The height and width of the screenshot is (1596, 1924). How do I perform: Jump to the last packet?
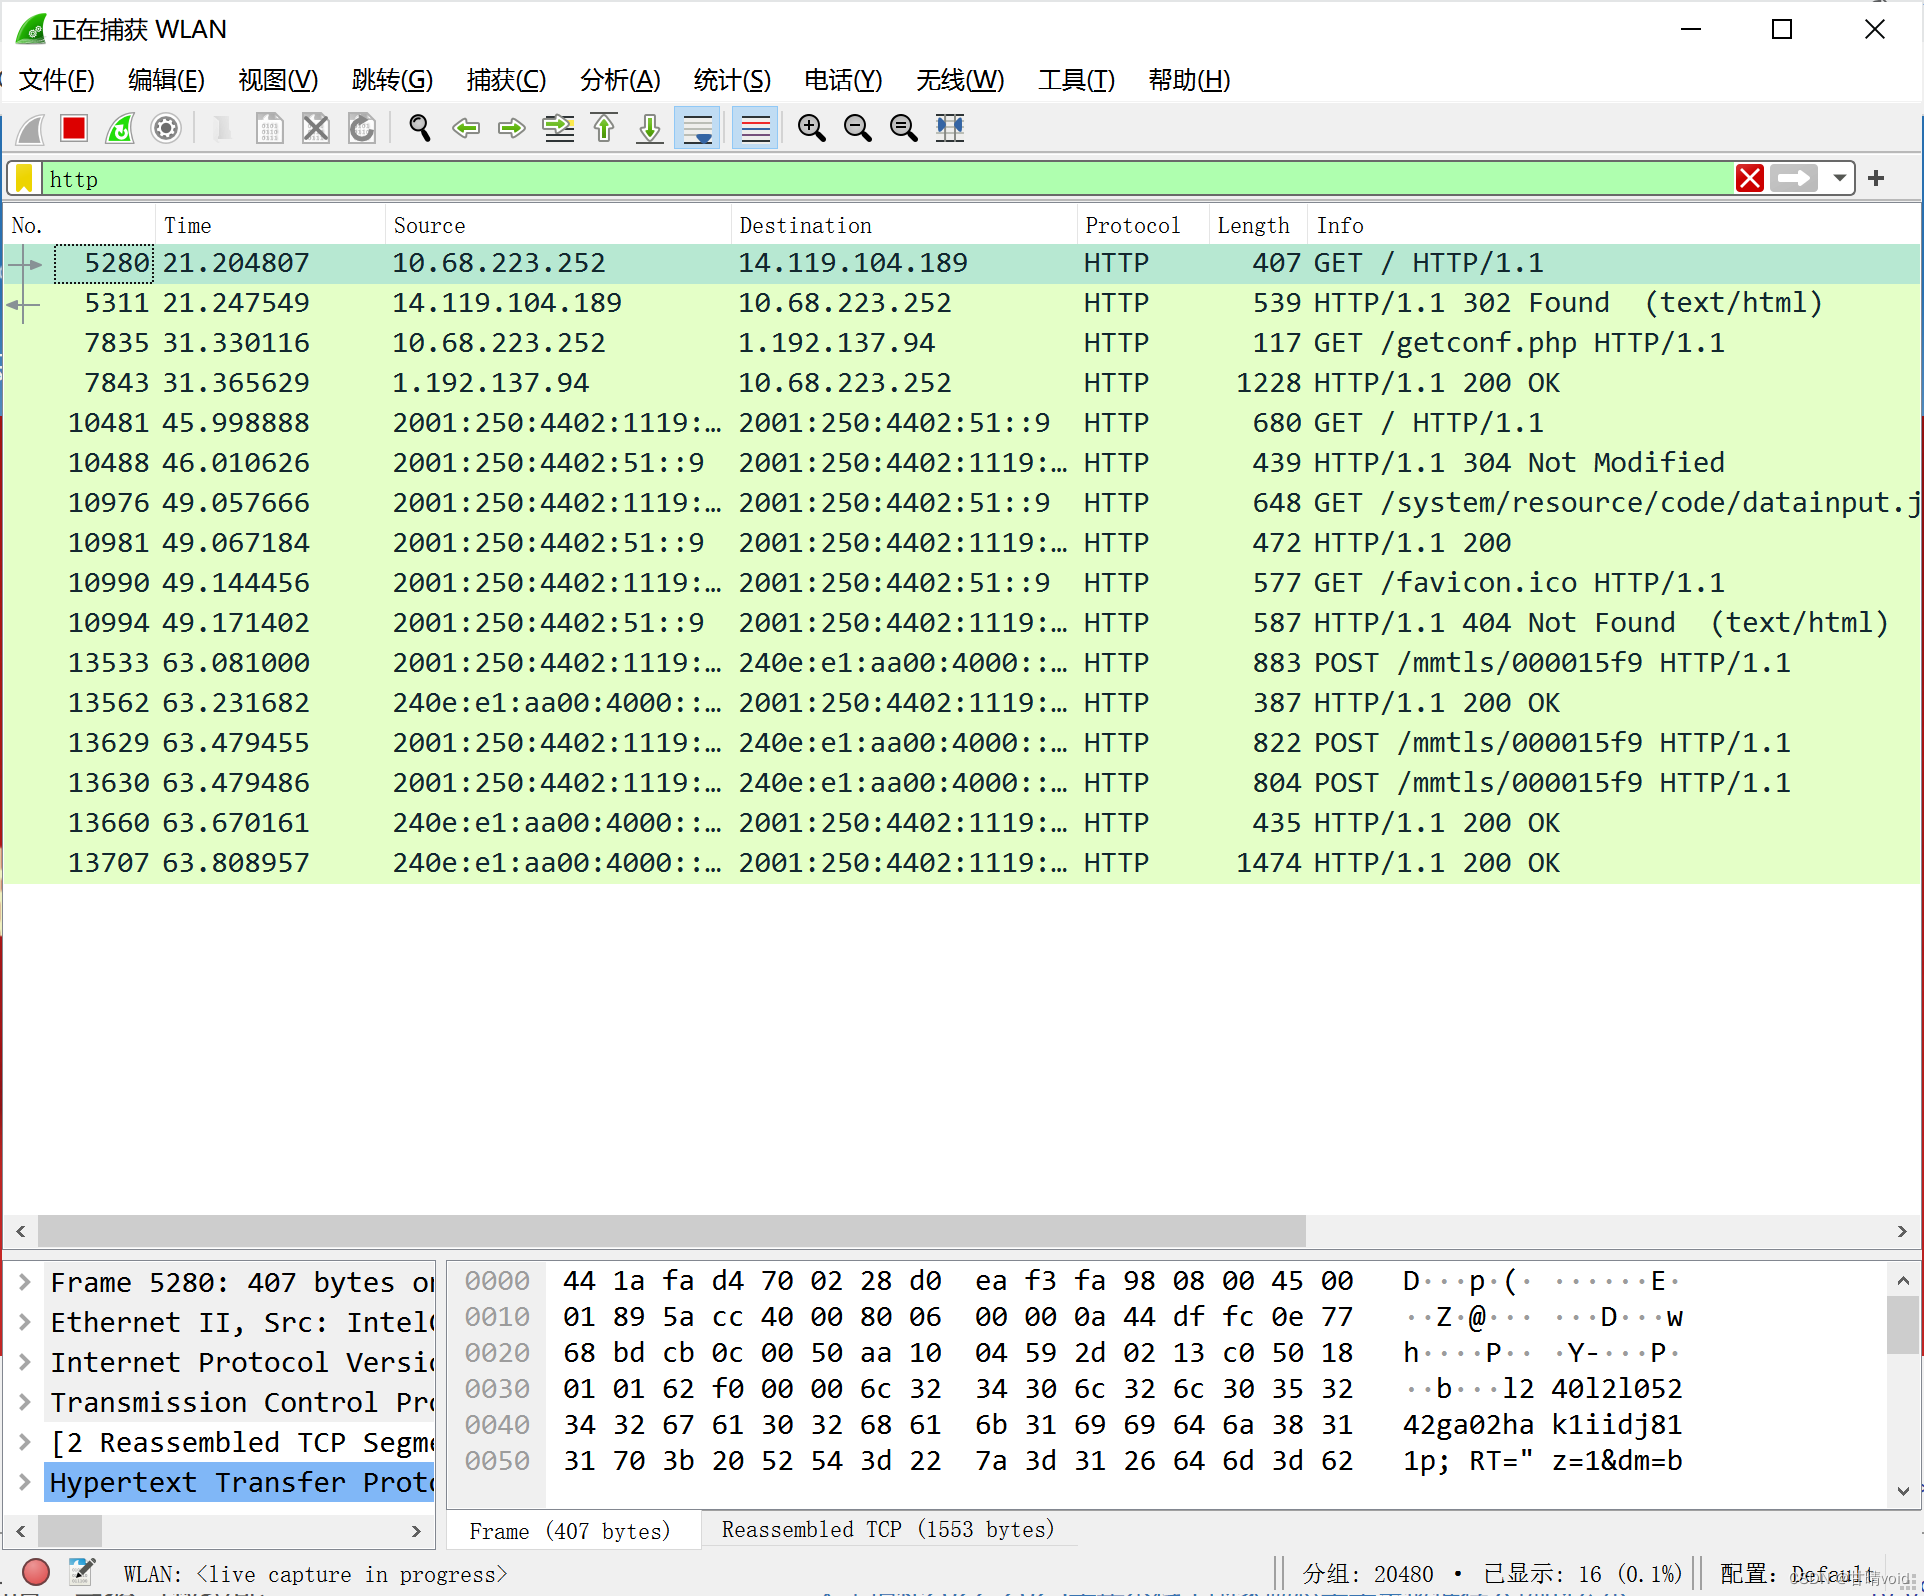click(650, 128)
